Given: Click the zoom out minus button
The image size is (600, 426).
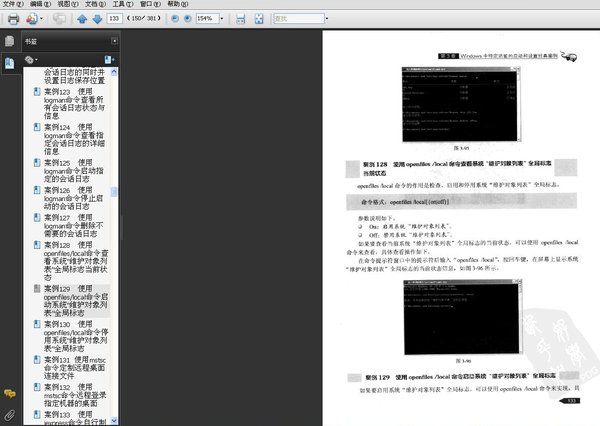Looking at the screenshot, I should click(175, 18).
